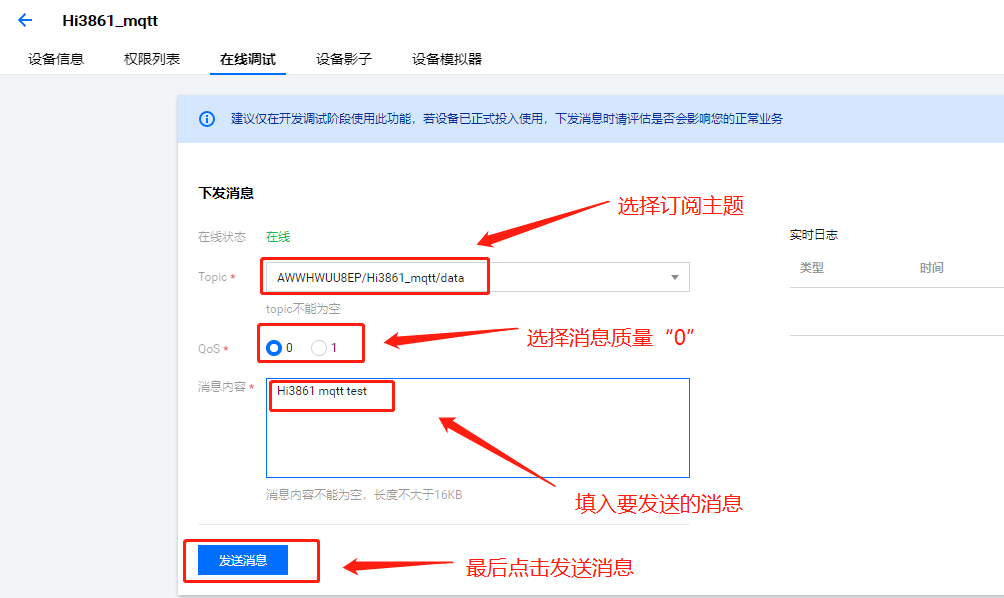This screenshot has width=1004, height=598.
Task: Click the 时间 column header
Action: [932, 268]
